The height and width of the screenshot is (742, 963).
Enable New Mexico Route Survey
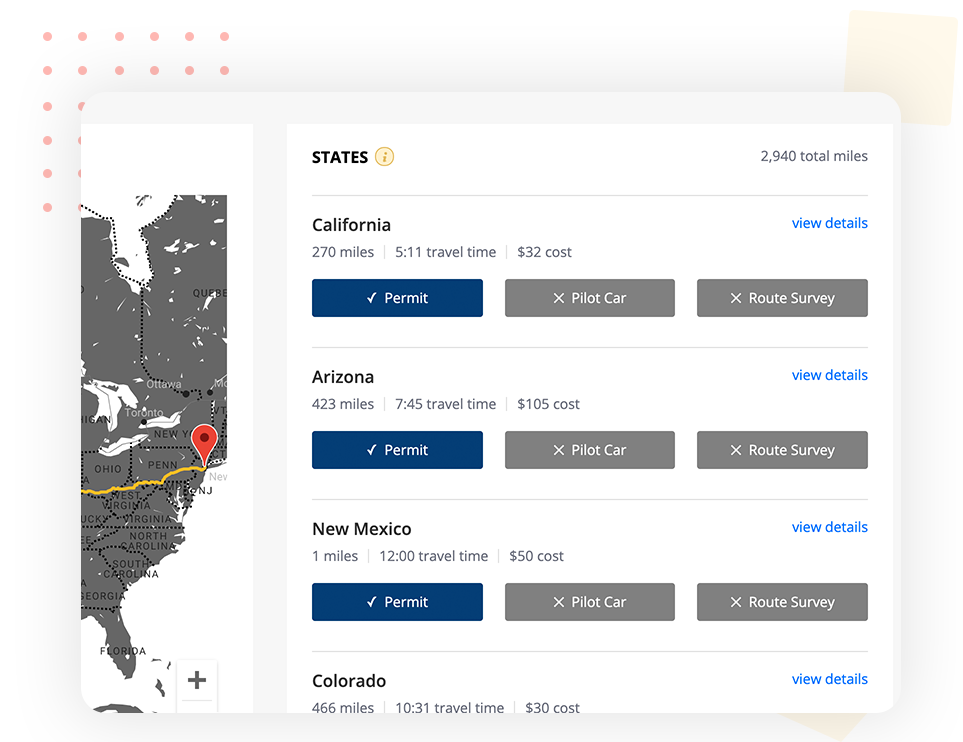[782, 602]
